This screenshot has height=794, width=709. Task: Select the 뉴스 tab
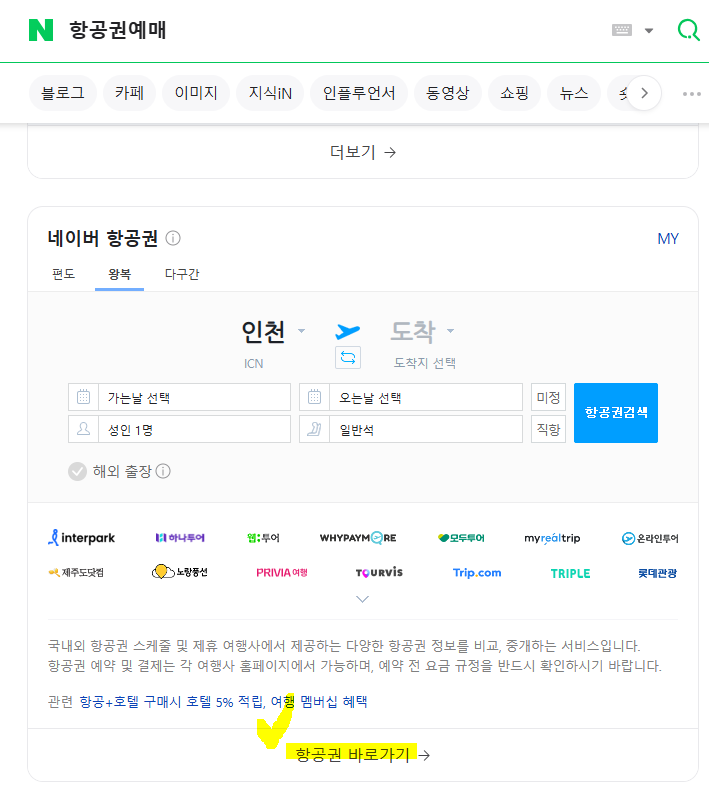[x=574, y=93]
